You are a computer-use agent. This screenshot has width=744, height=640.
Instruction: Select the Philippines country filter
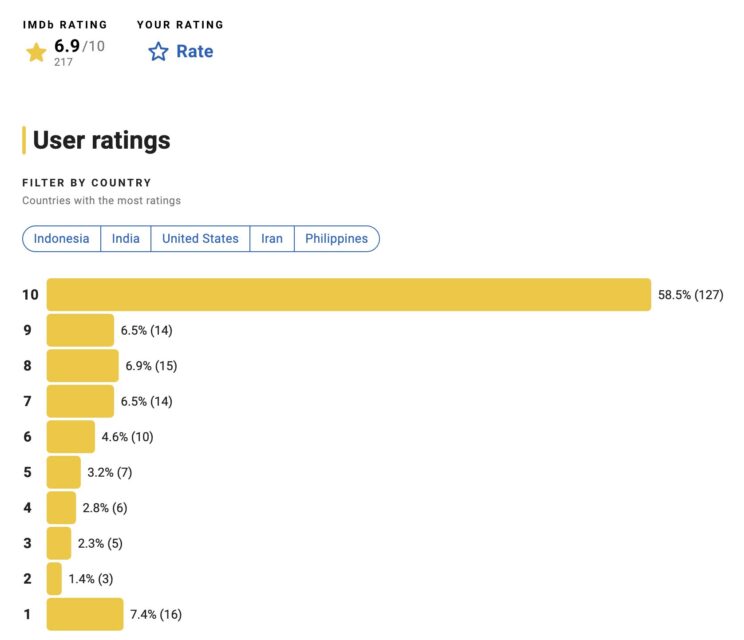[x=336, y=239]
